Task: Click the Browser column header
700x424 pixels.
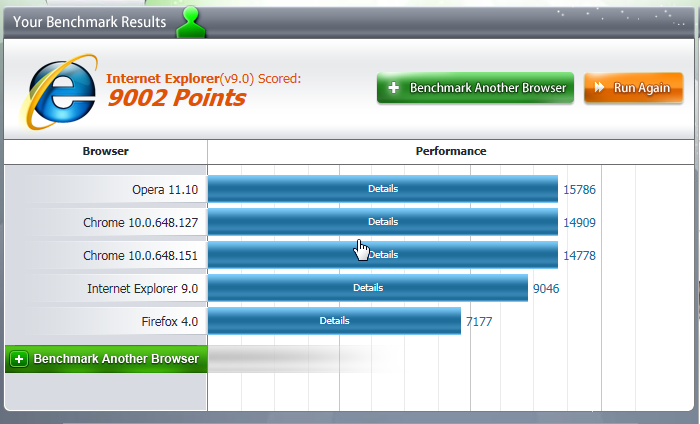Action: 105,151
